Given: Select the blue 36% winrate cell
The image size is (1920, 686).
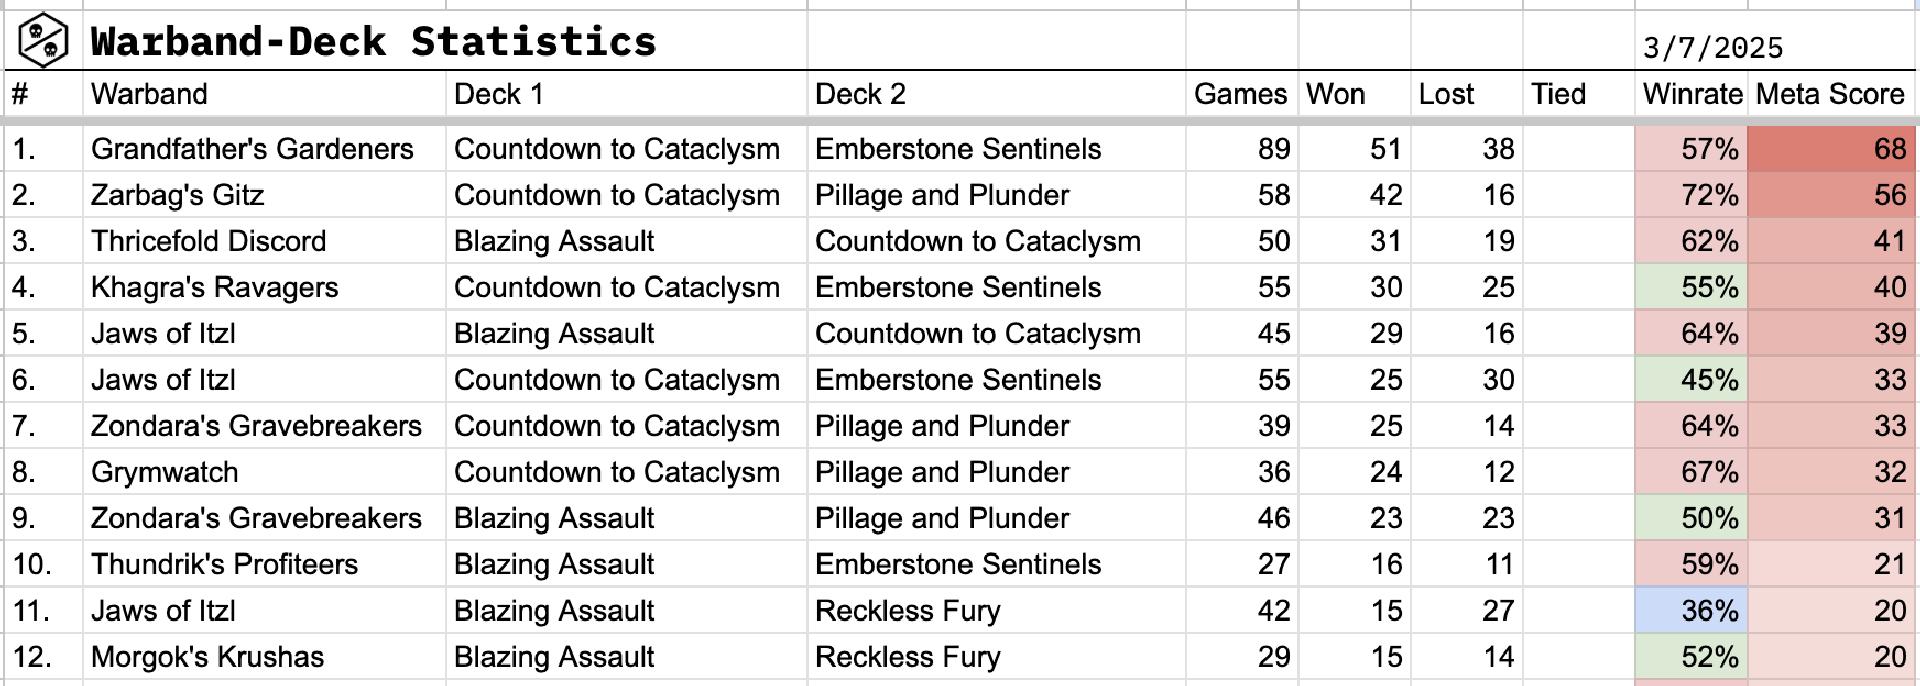Looking at the screenshot, I should click(x=1692, y=610).
